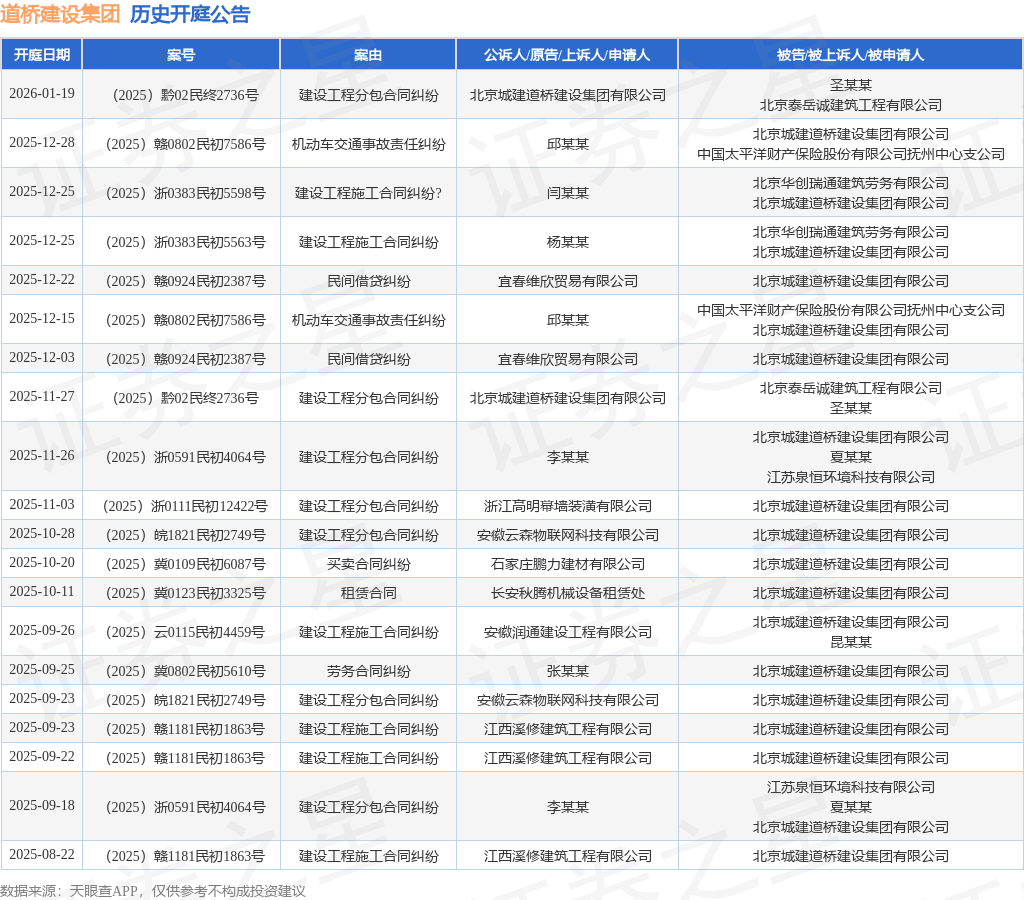
Task: Click the 道桥建设集团 title text
Action: pos(60,14)
